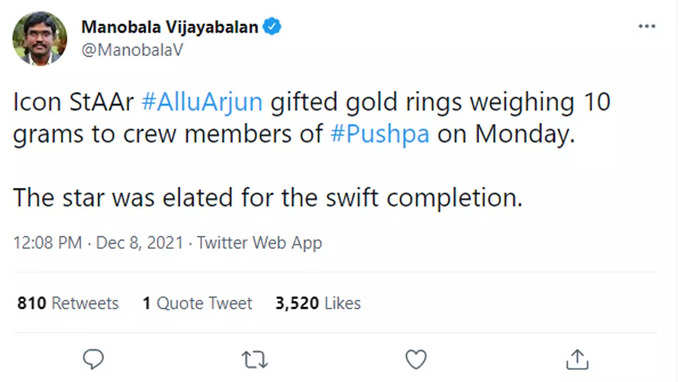Screen dimensions: 680x382
Task: Like the tweet with the heart icon
Action: point(416,359)
